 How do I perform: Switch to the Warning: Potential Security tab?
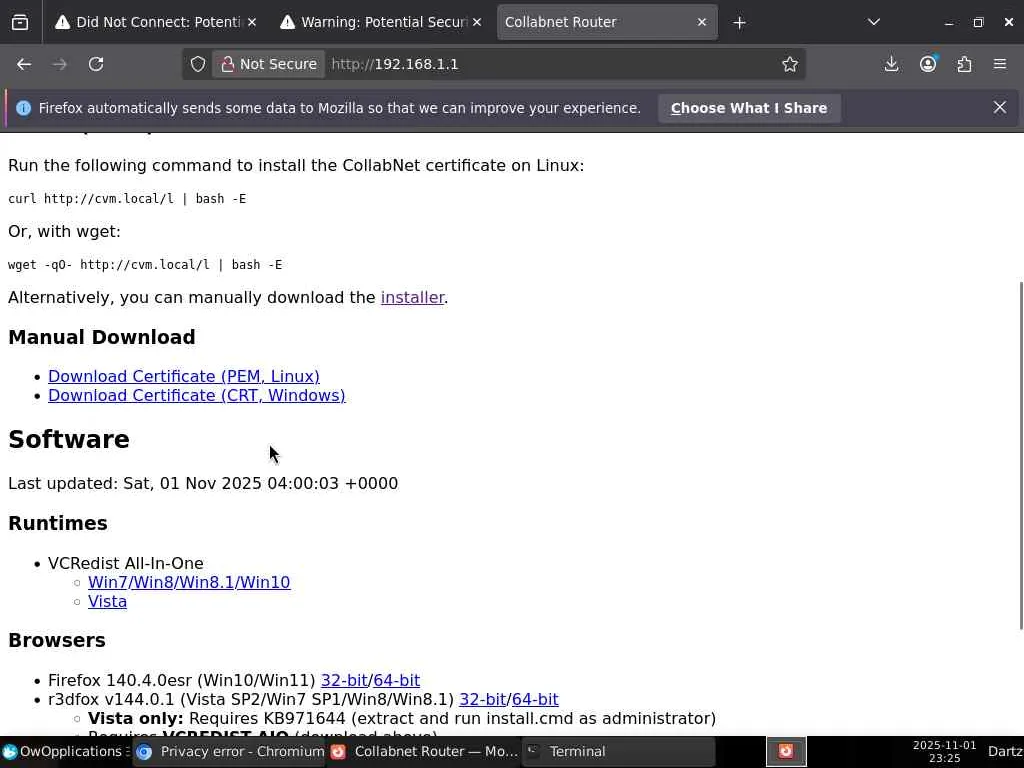[x=380, y=22]
